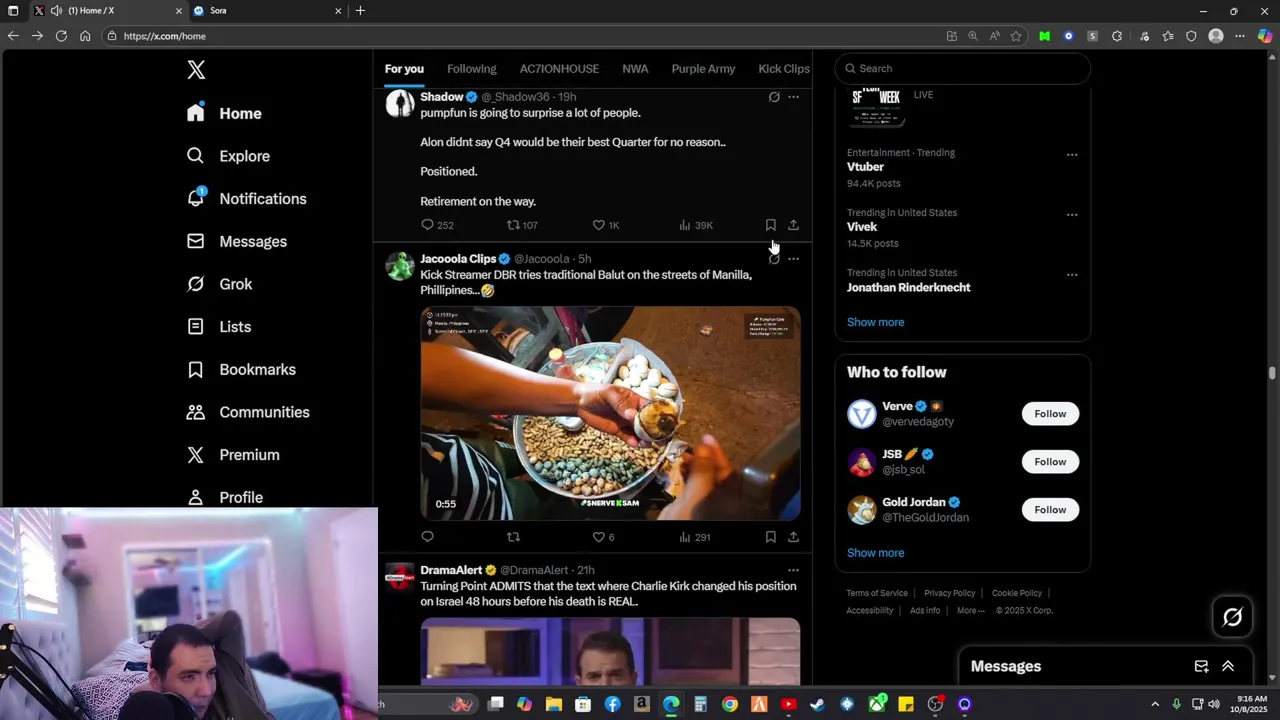Open the Cookie Policy link
The width and height of the screenshot is (1280, 720).
(1017, 594)
